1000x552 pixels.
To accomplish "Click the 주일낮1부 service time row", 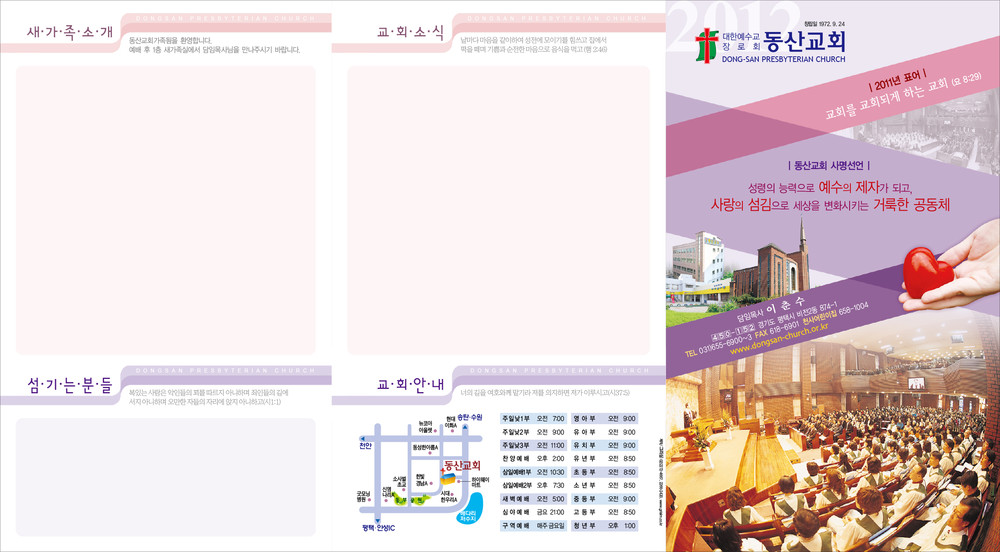I will [x=534, y=418].
